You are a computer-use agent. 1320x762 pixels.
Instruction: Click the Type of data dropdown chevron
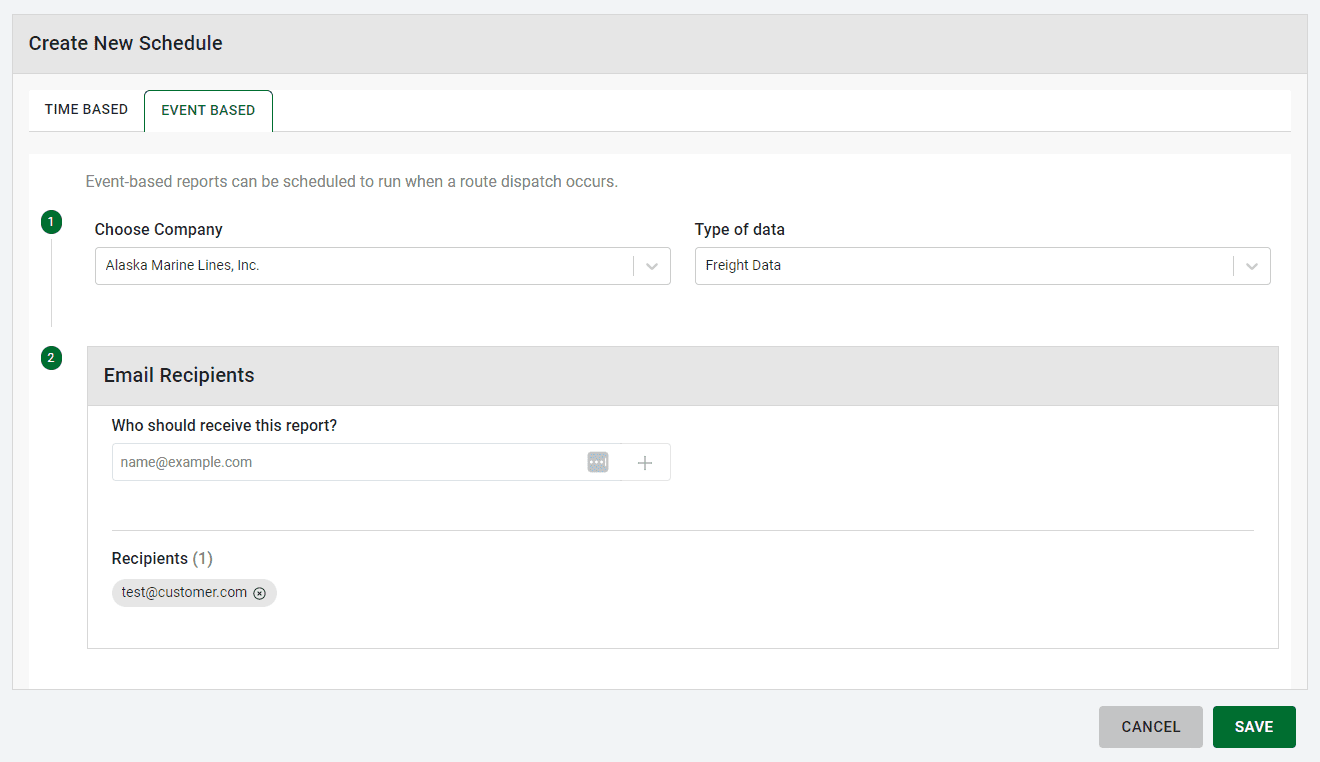click(x=1251, y=266)
